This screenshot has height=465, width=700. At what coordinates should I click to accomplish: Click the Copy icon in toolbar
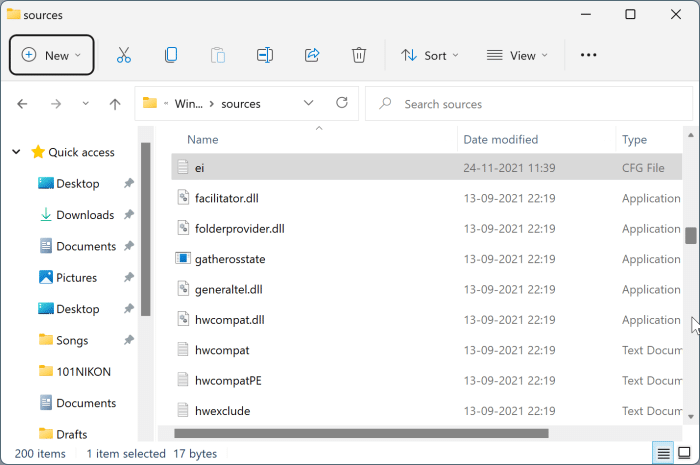[x=171, y=55]
